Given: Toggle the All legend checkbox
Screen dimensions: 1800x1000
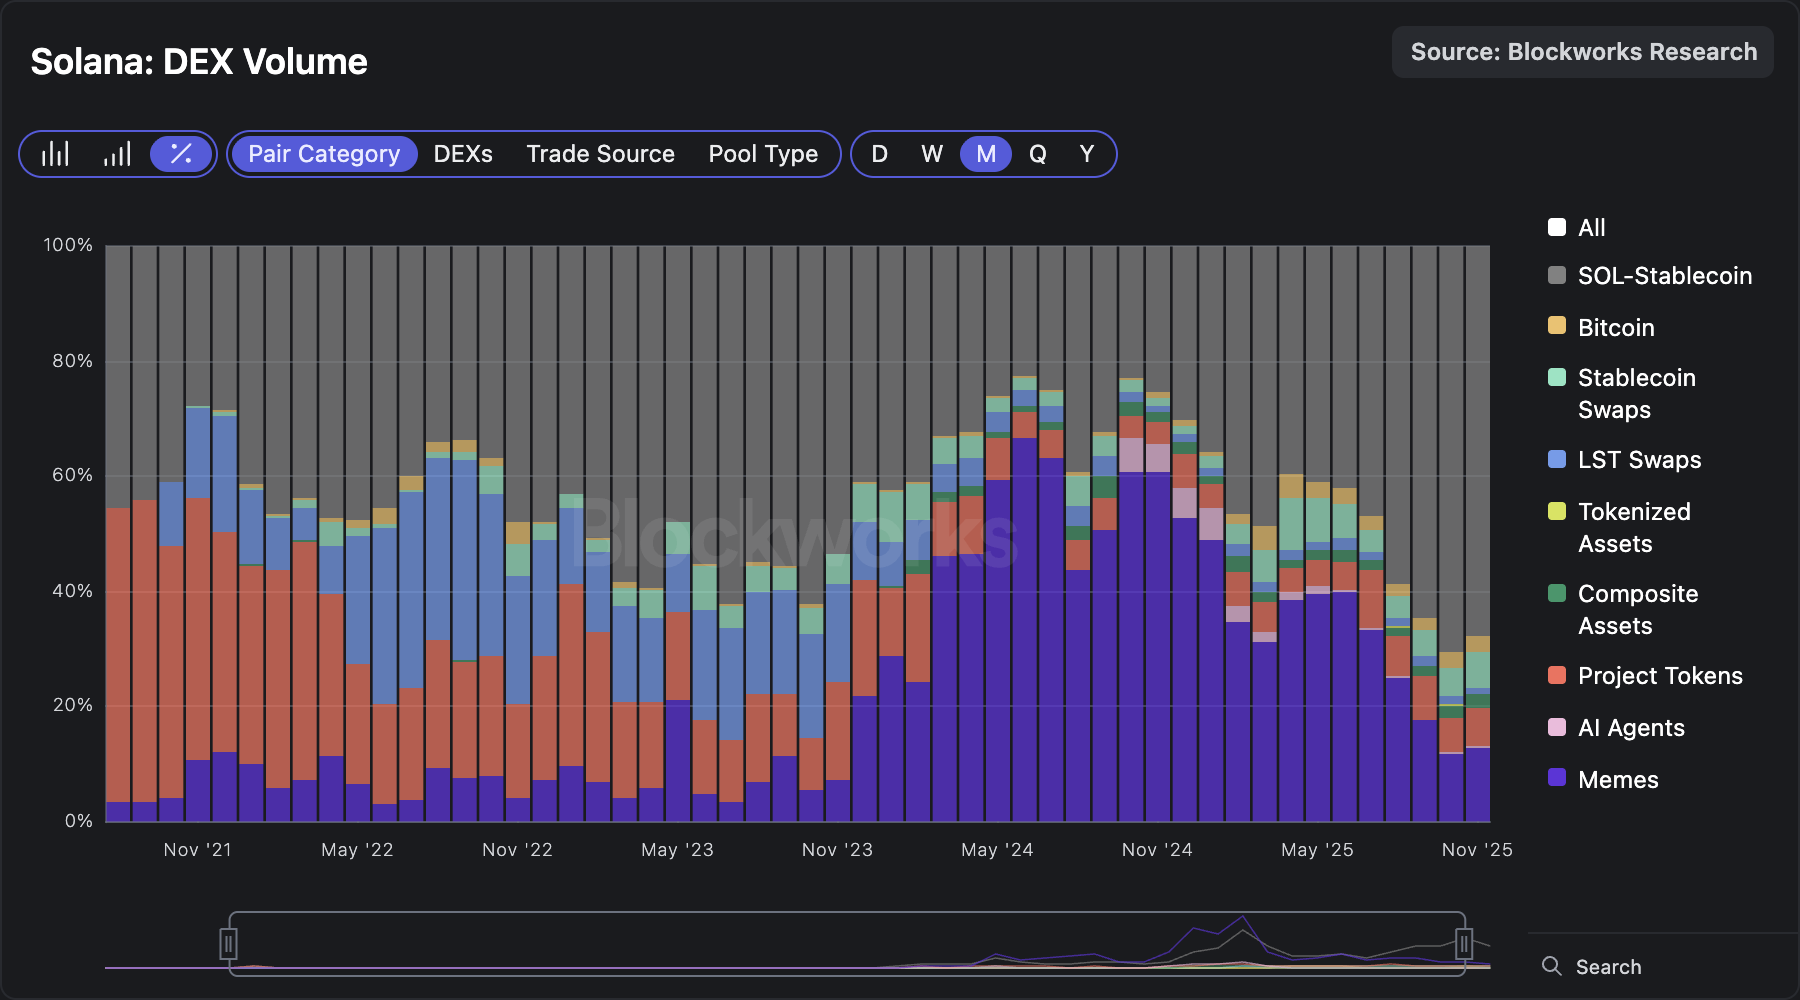Looking at the screenshot, I should click(1557, 227).
